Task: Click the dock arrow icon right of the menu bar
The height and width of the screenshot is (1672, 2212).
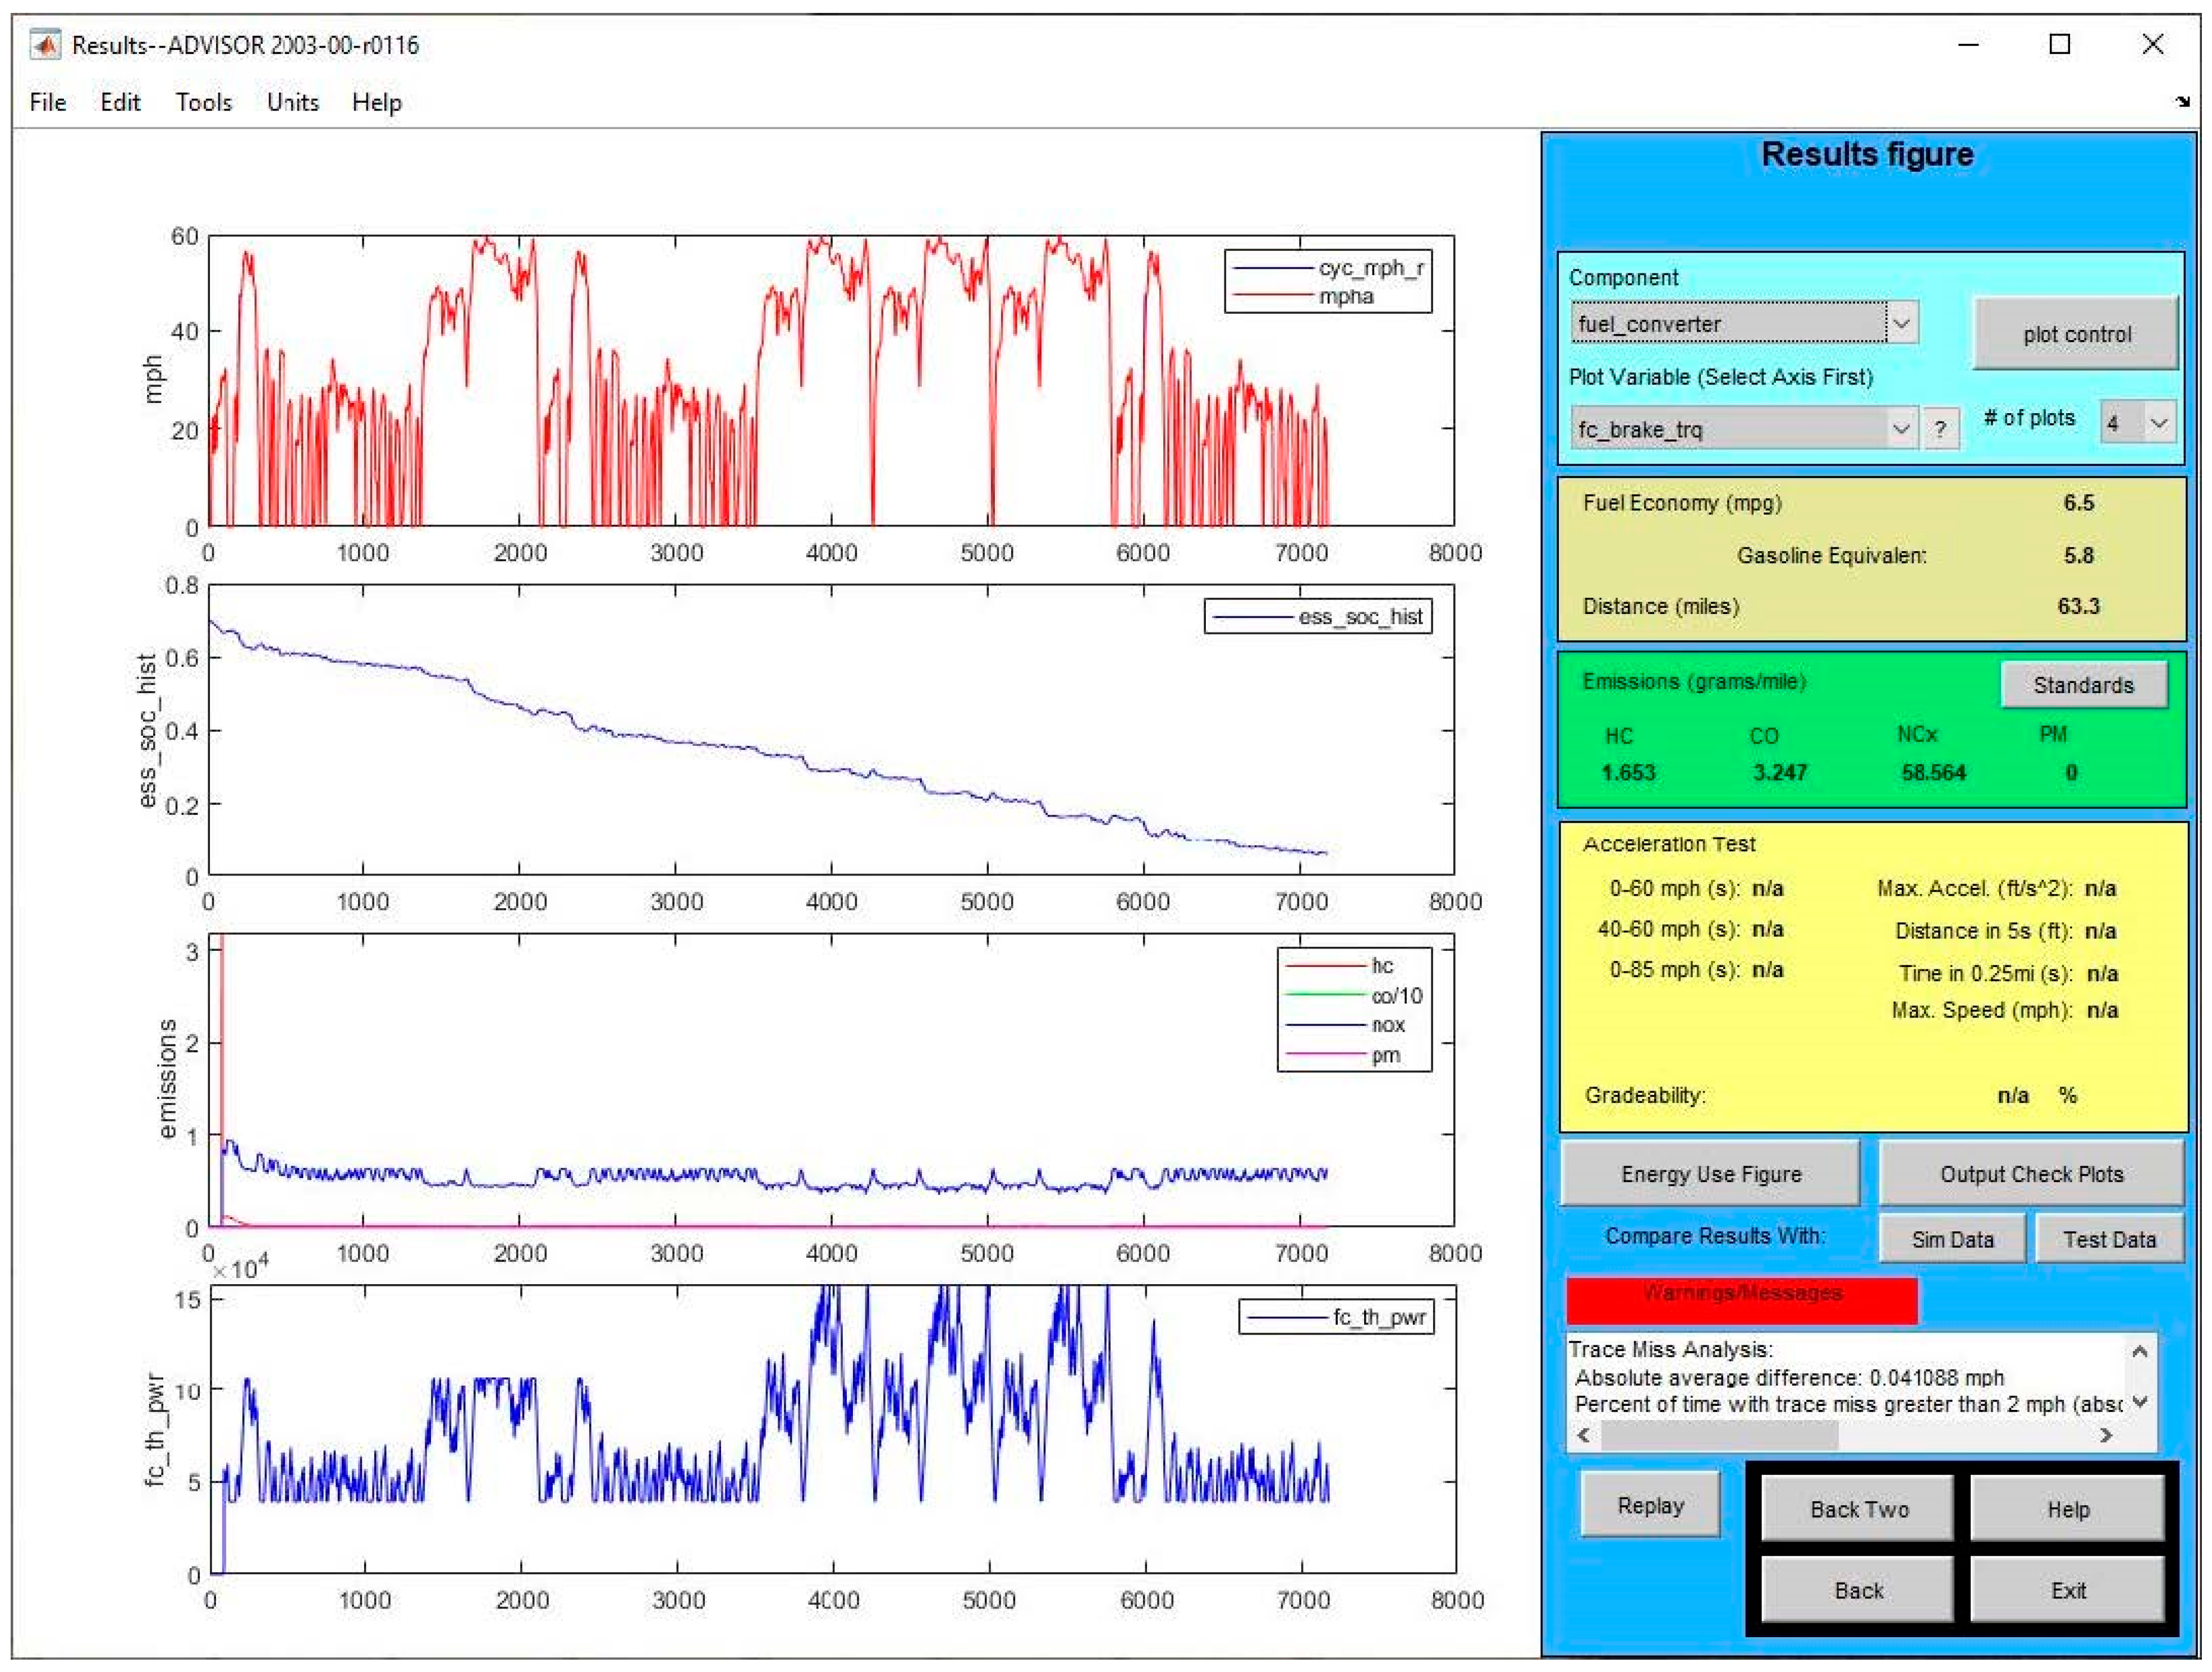Action: click(x=2182, y=101)
